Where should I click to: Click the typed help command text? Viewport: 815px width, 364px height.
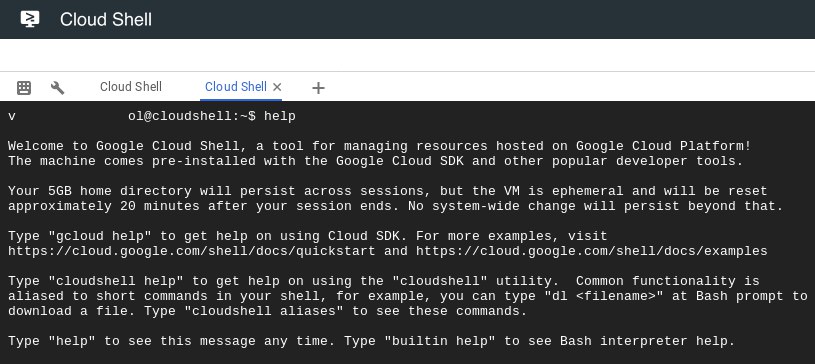point(280,116)
